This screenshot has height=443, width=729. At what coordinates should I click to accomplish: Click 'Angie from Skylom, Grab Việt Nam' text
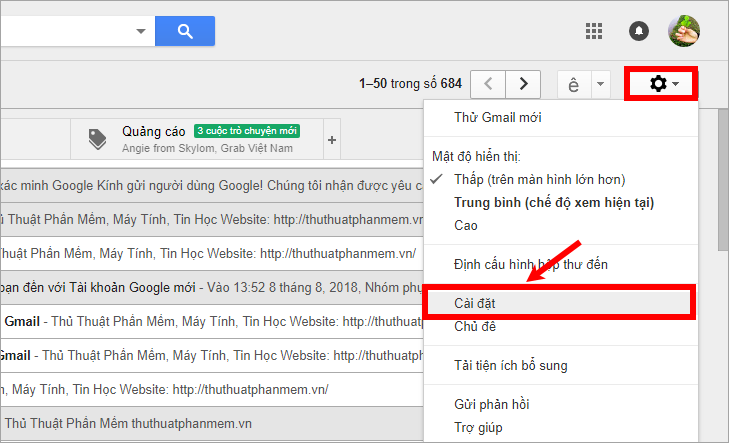(207, 148)
